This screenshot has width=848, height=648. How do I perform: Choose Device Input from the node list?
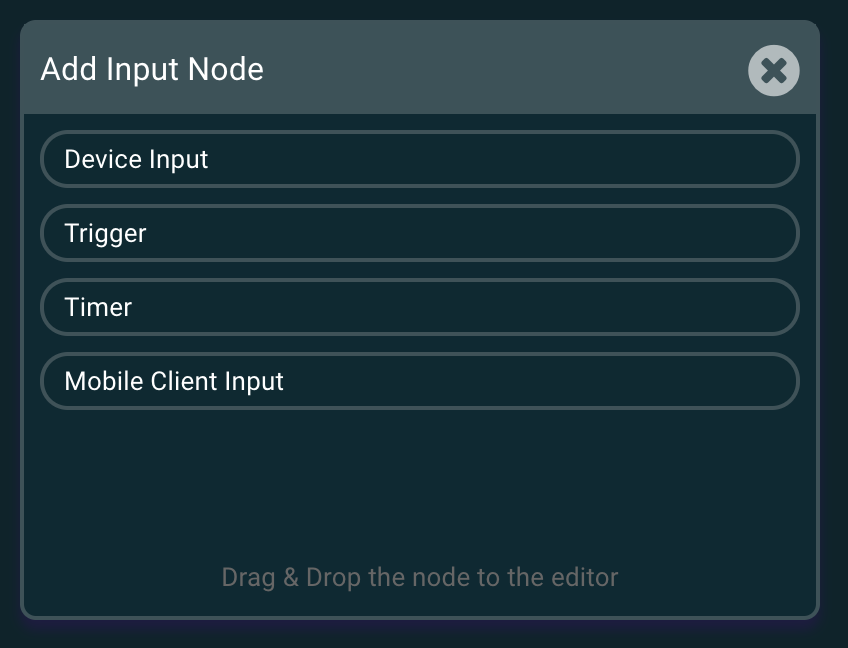(420, 159)
